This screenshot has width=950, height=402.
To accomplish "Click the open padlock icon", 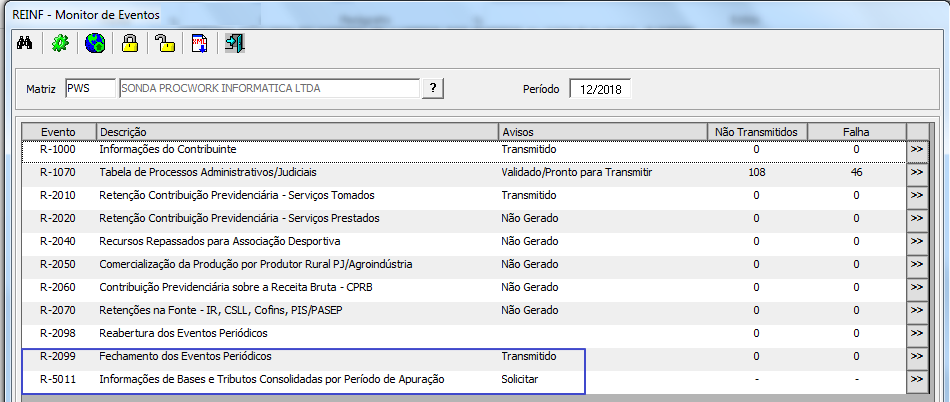I will [x=165, y=44].
